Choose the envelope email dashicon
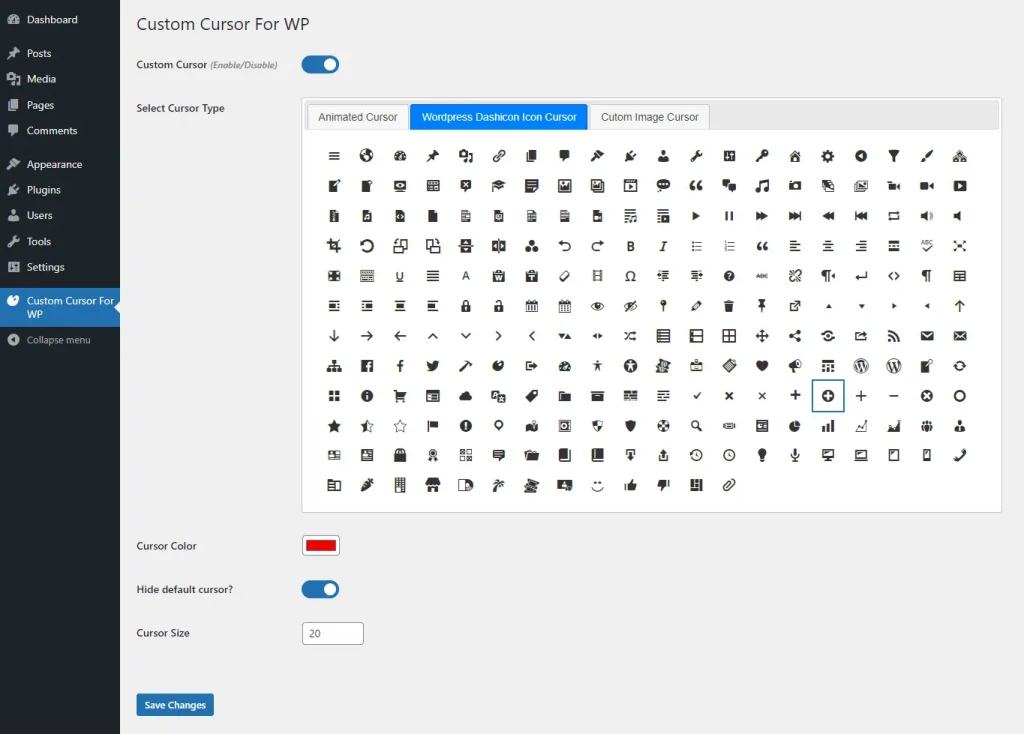Screen dimensions: 1024x734 926,336
